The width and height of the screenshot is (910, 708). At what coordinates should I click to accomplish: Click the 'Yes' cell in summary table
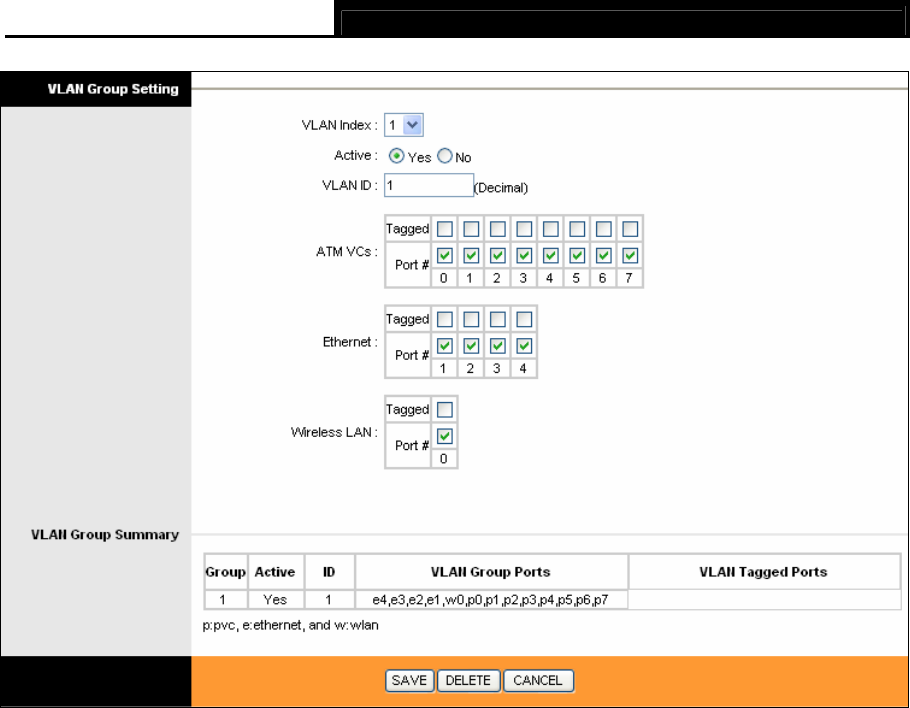[275, 599]
